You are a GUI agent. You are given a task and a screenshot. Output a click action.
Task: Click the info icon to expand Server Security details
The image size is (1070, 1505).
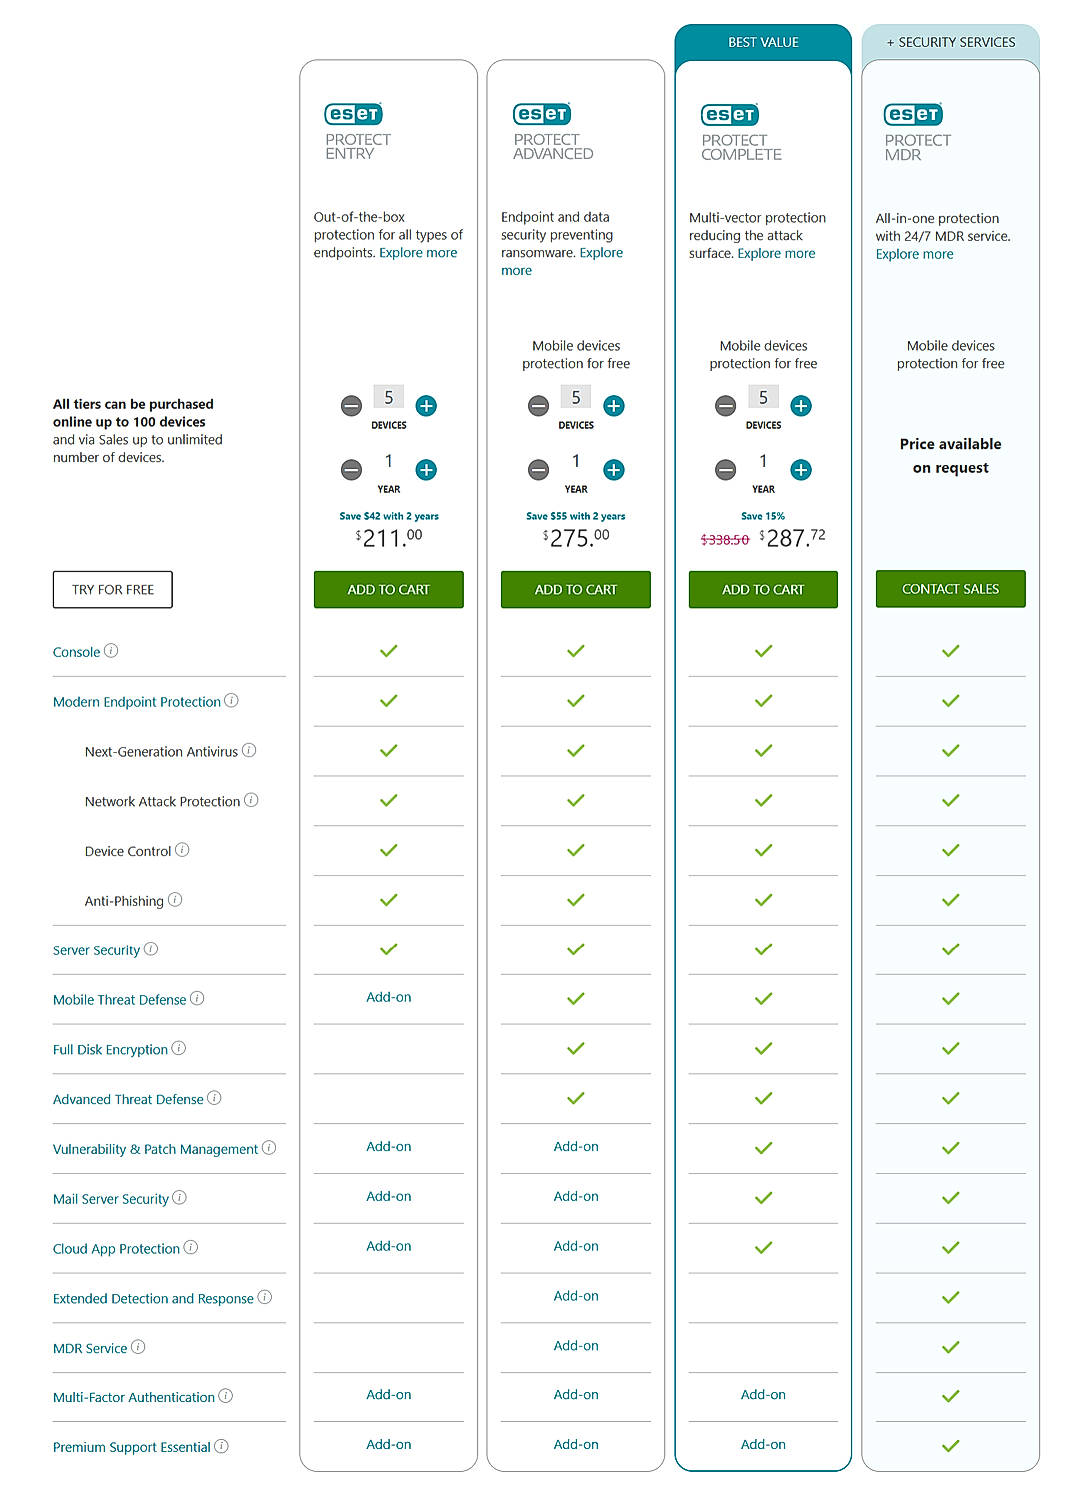click(152, 948)
